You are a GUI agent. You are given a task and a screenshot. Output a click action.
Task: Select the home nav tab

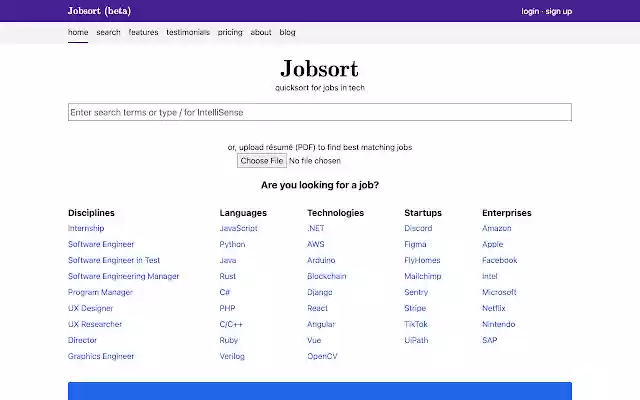click(78, 32)
